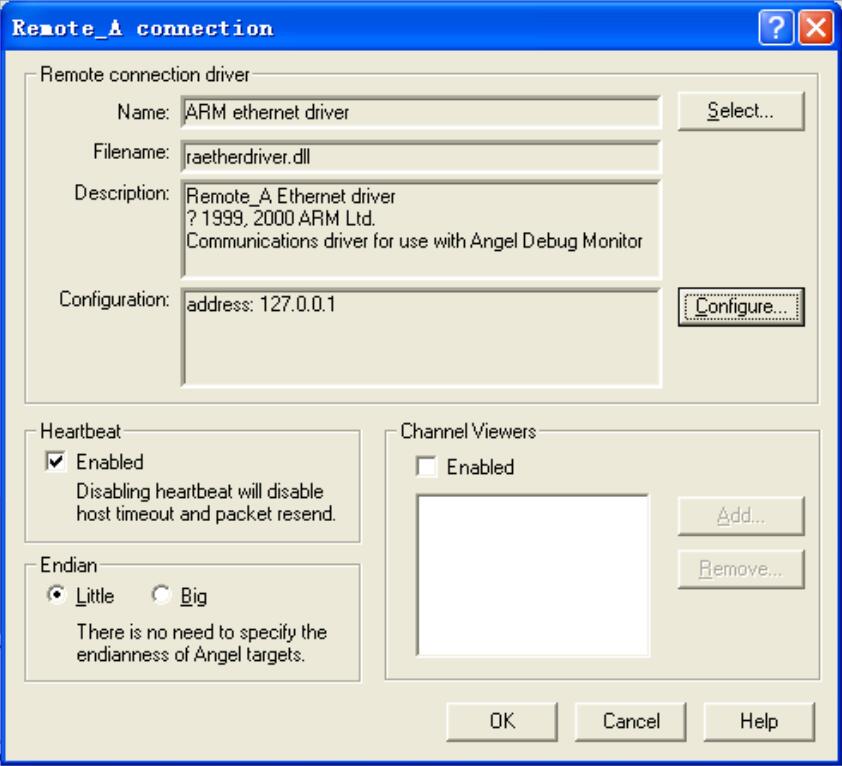Click the 'Disabling heartbeat will disable' note
Image resolution: width=842 pixels, height=766 pixels.
pos(200,492)
